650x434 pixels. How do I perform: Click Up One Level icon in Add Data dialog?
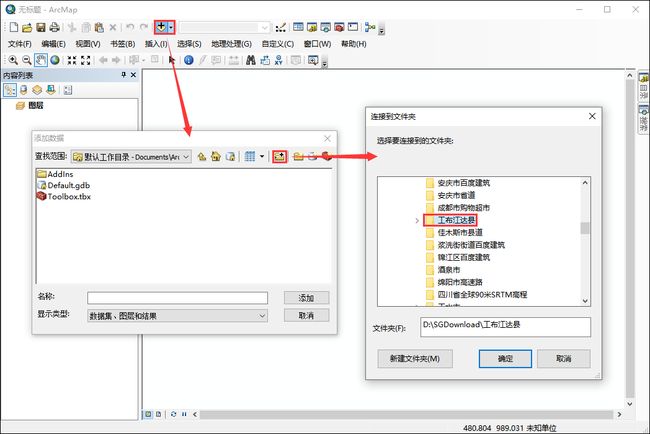tap(201, 156)
